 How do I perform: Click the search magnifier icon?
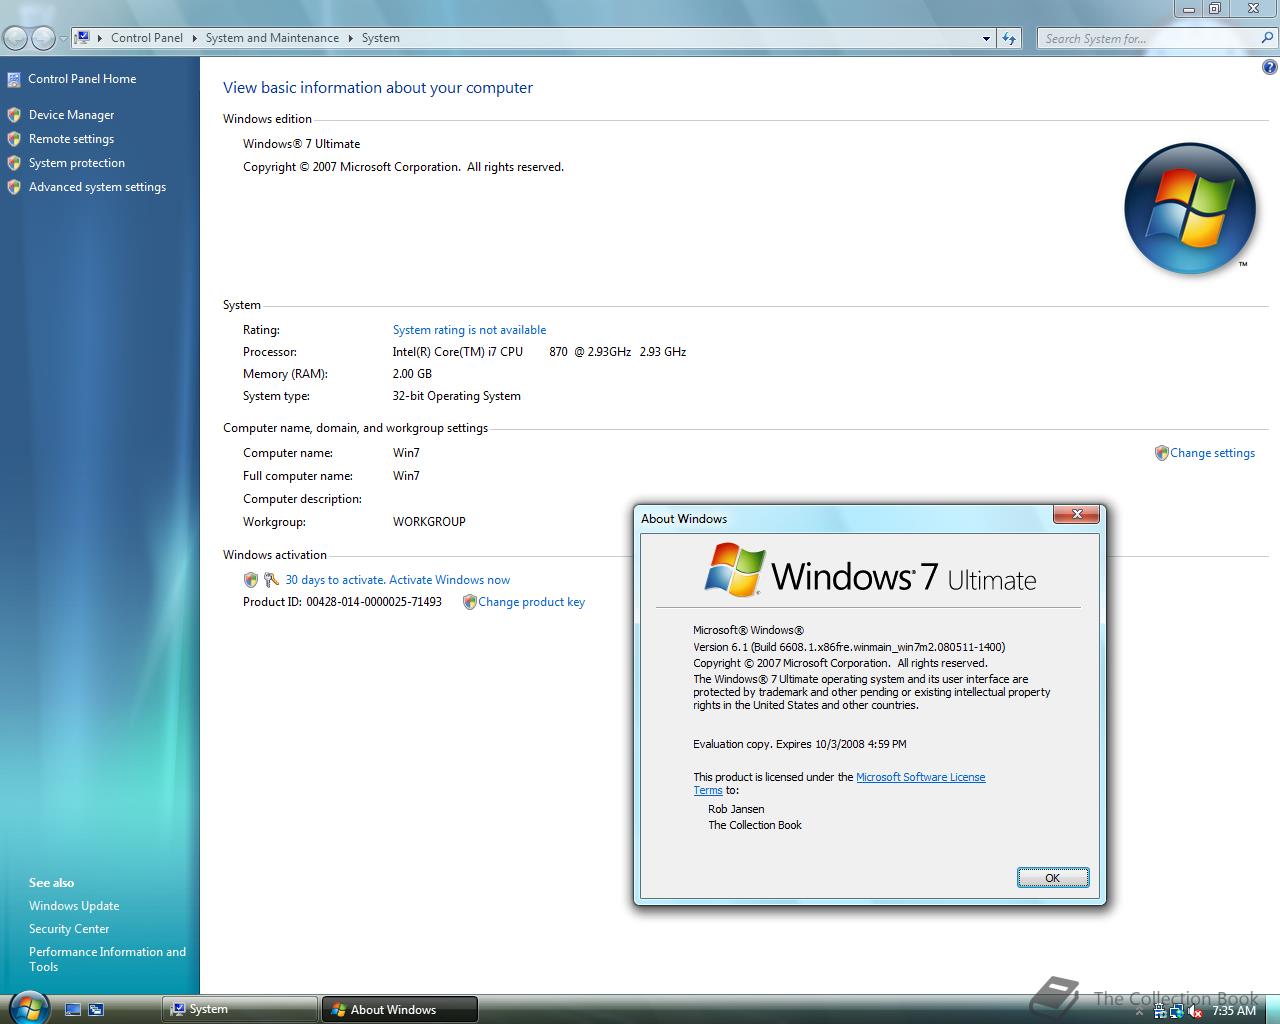tap(1268, 38)
